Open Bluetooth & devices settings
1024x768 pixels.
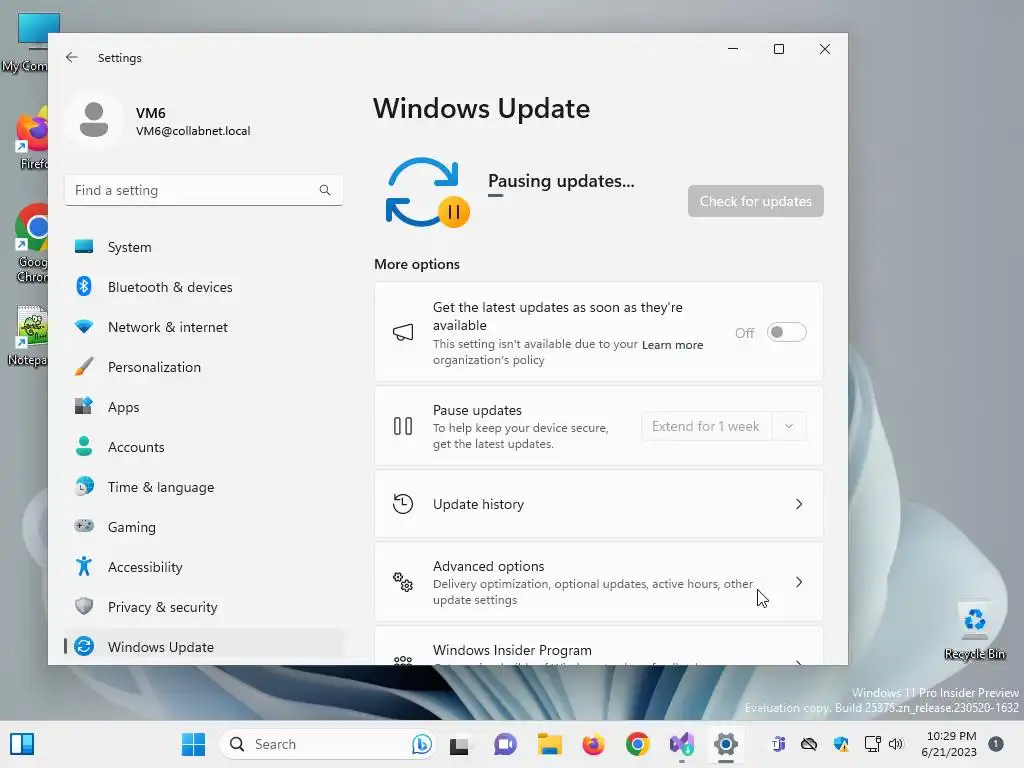[x=204, y=287]
